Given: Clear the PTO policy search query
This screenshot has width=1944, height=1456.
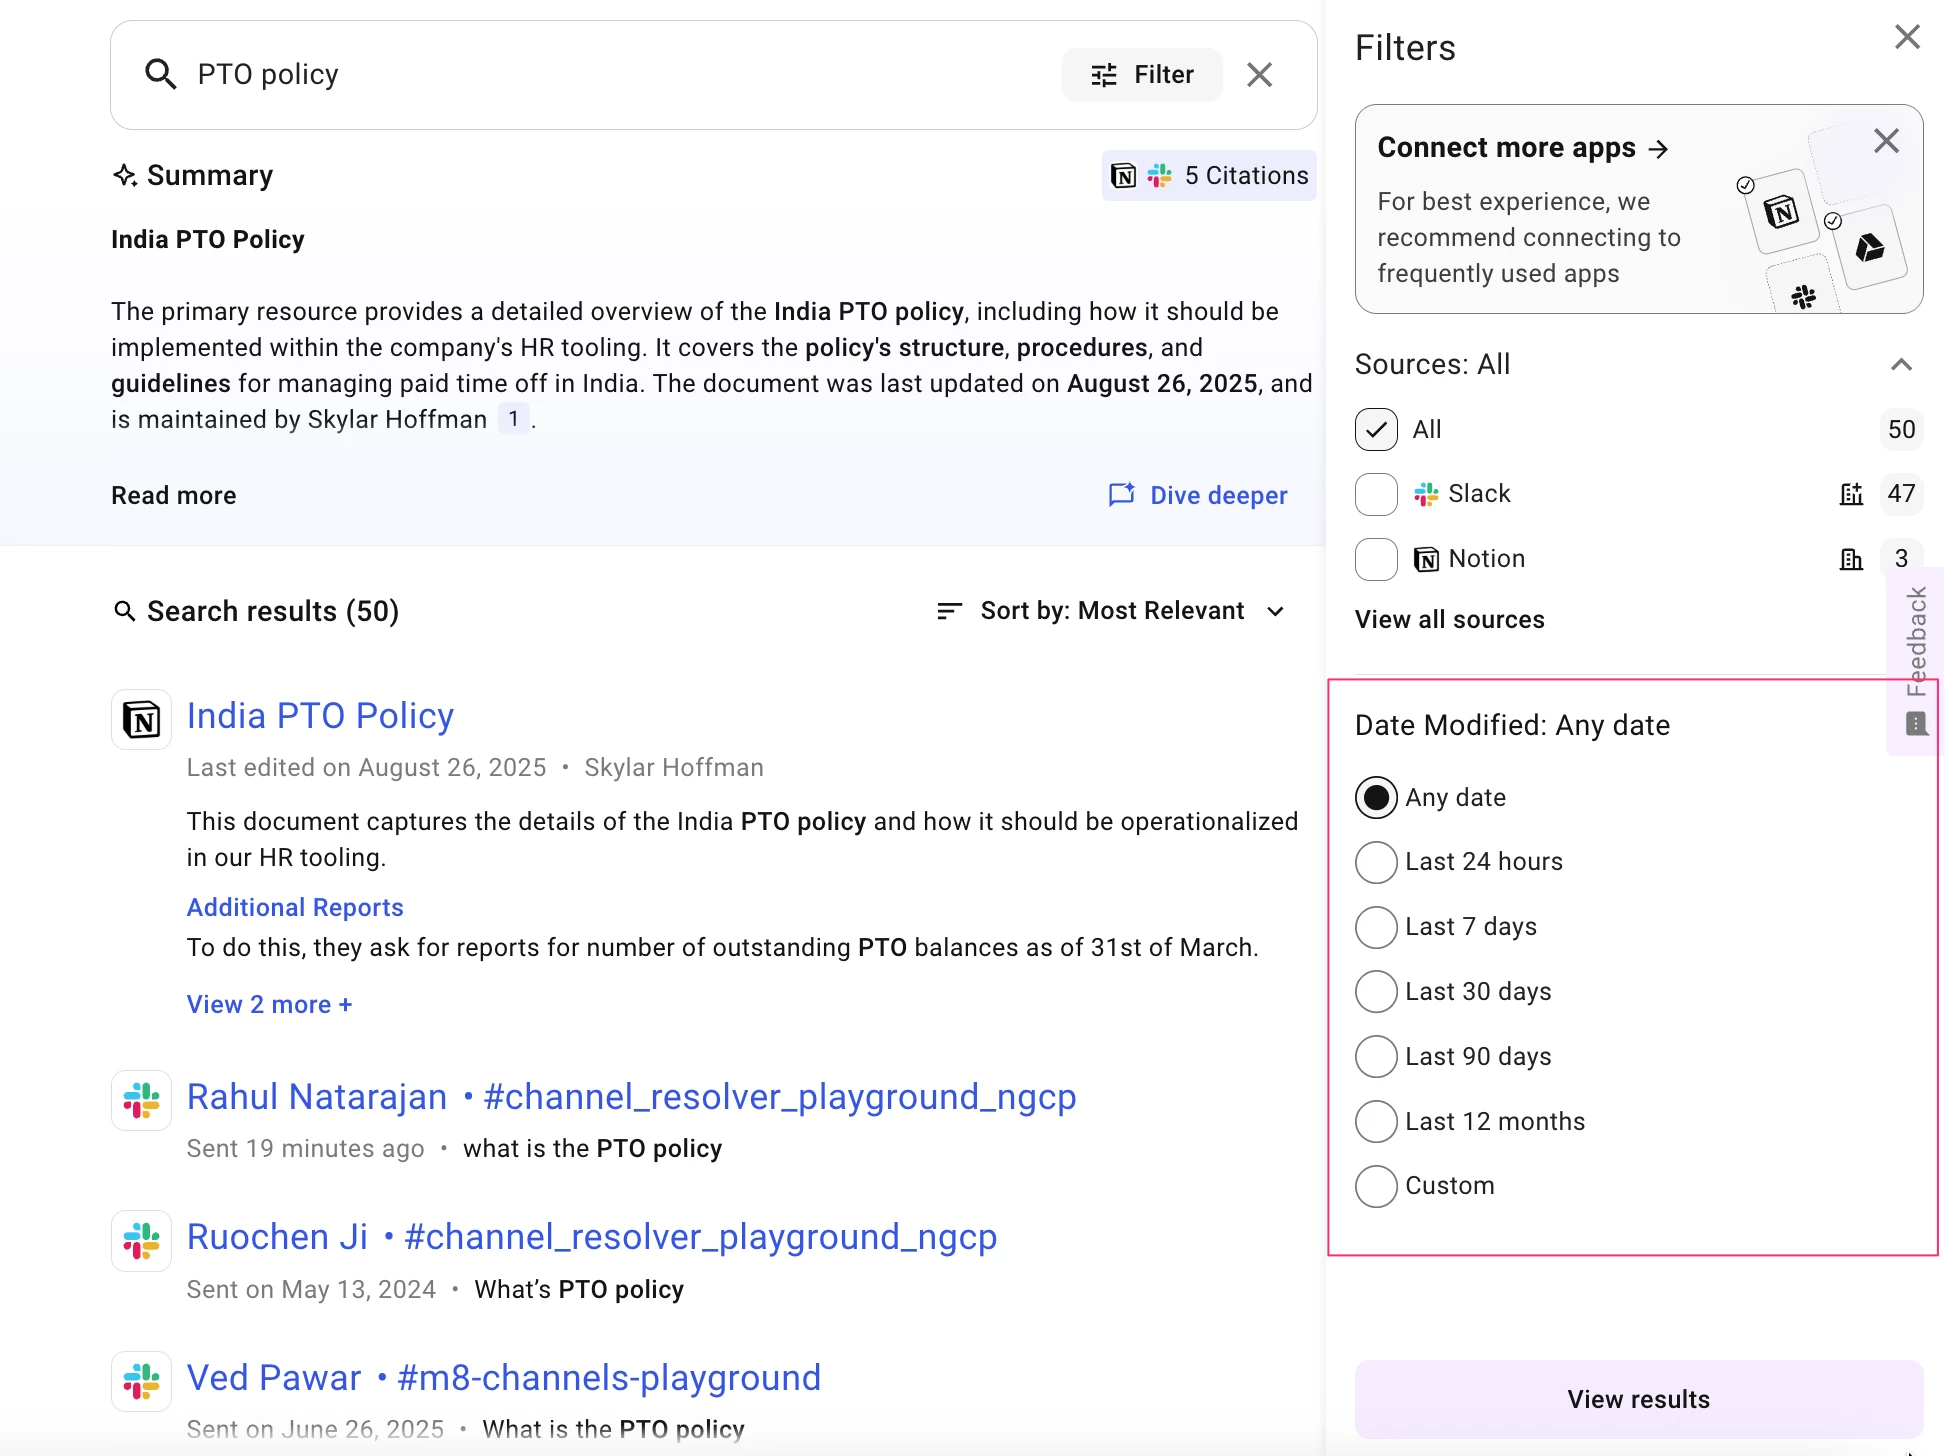Looking at the screenshot, I should 1259,75.
